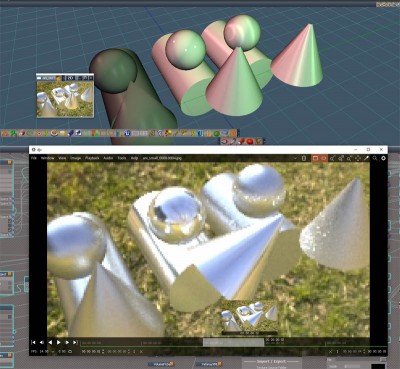Click the small render preview window in the 3D viewport
400x369 pixels.
pyautogui.click(x=65, y=96)
